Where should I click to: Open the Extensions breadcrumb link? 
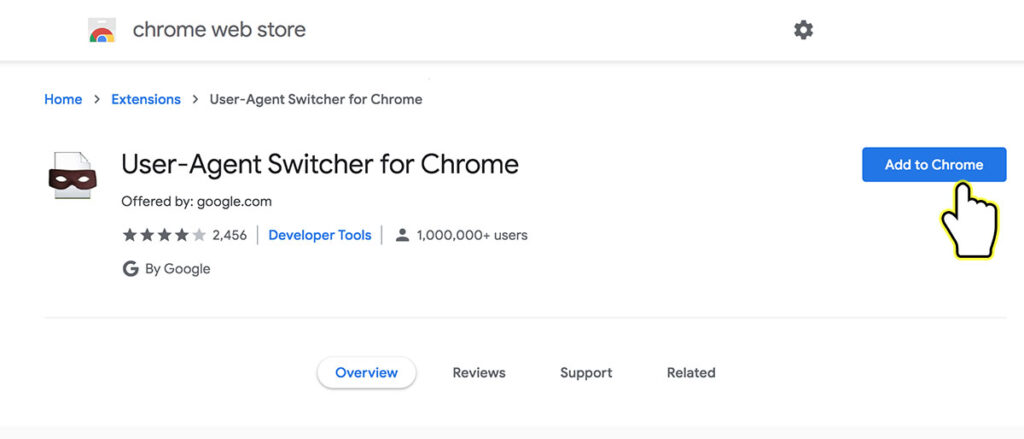[x=146, y=99]
